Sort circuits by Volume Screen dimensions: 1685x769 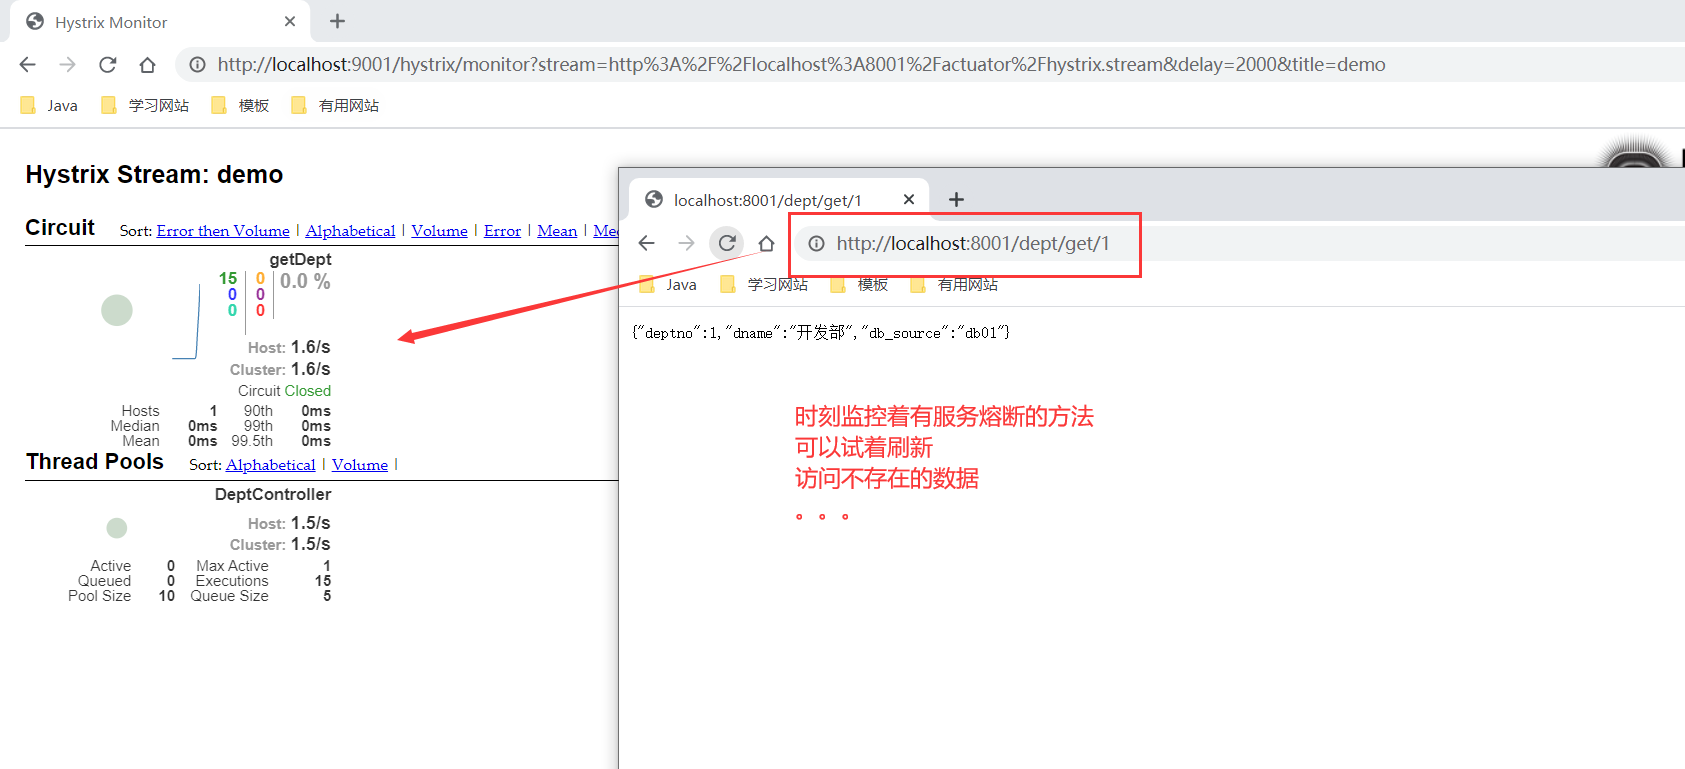coord(439,231)
